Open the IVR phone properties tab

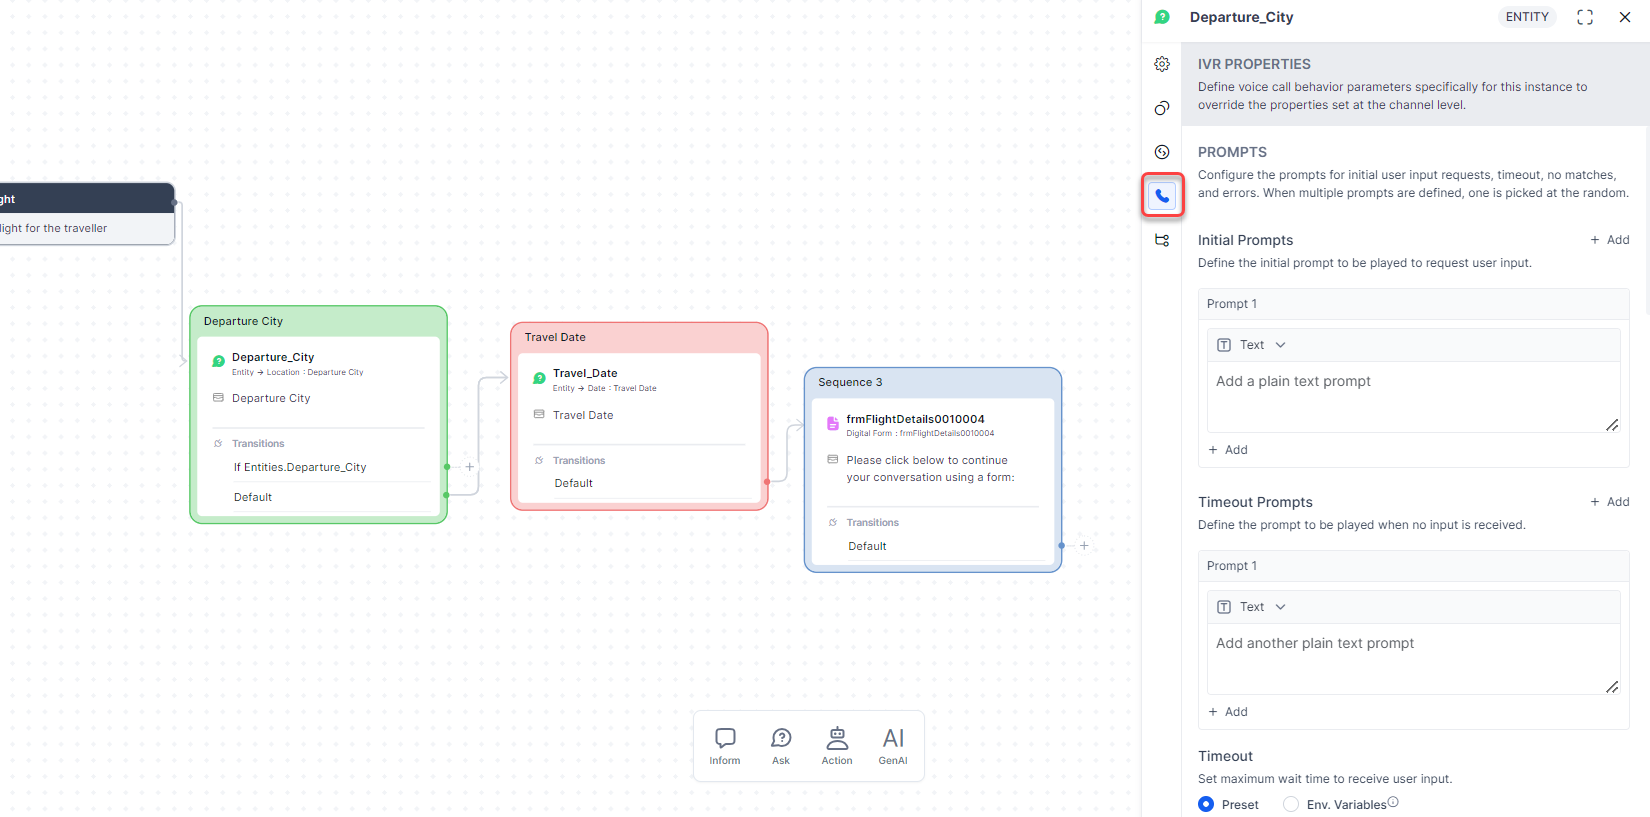[1162, 196]
